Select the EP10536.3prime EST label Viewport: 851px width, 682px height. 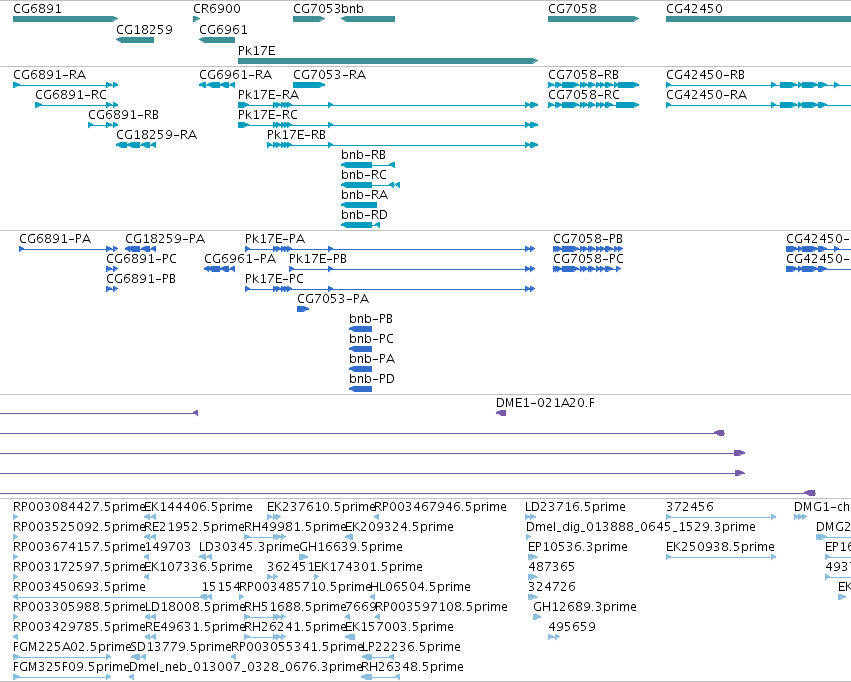pyautogui.click(x=577, y=547)
